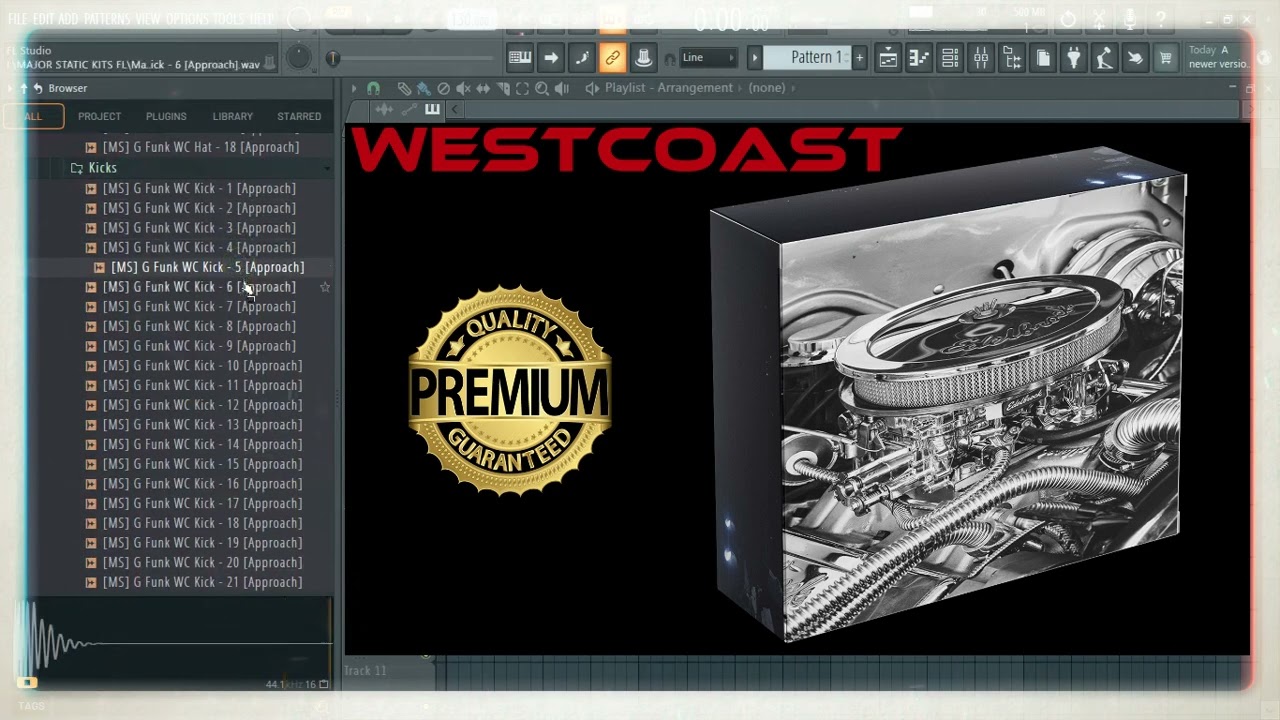Select the Paint brush tool in Playlist
This screenshot has width=1280, height=720.
point(424,88)
